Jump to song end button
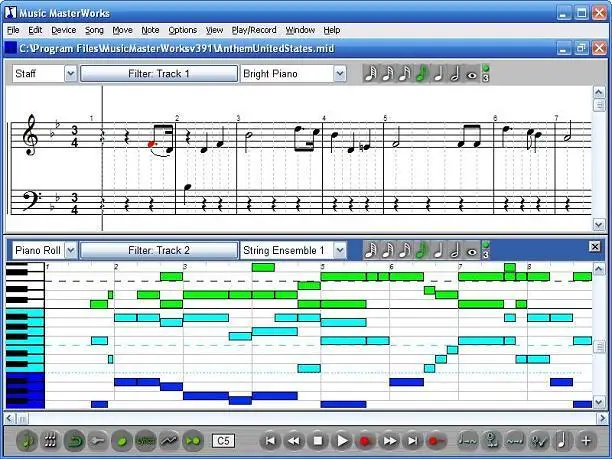The image size is (612, 459). tap(412, 441)
